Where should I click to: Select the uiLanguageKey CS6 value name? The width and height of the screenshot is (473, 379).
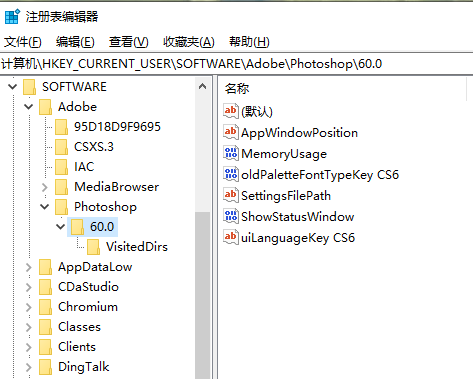click(298, 238)
